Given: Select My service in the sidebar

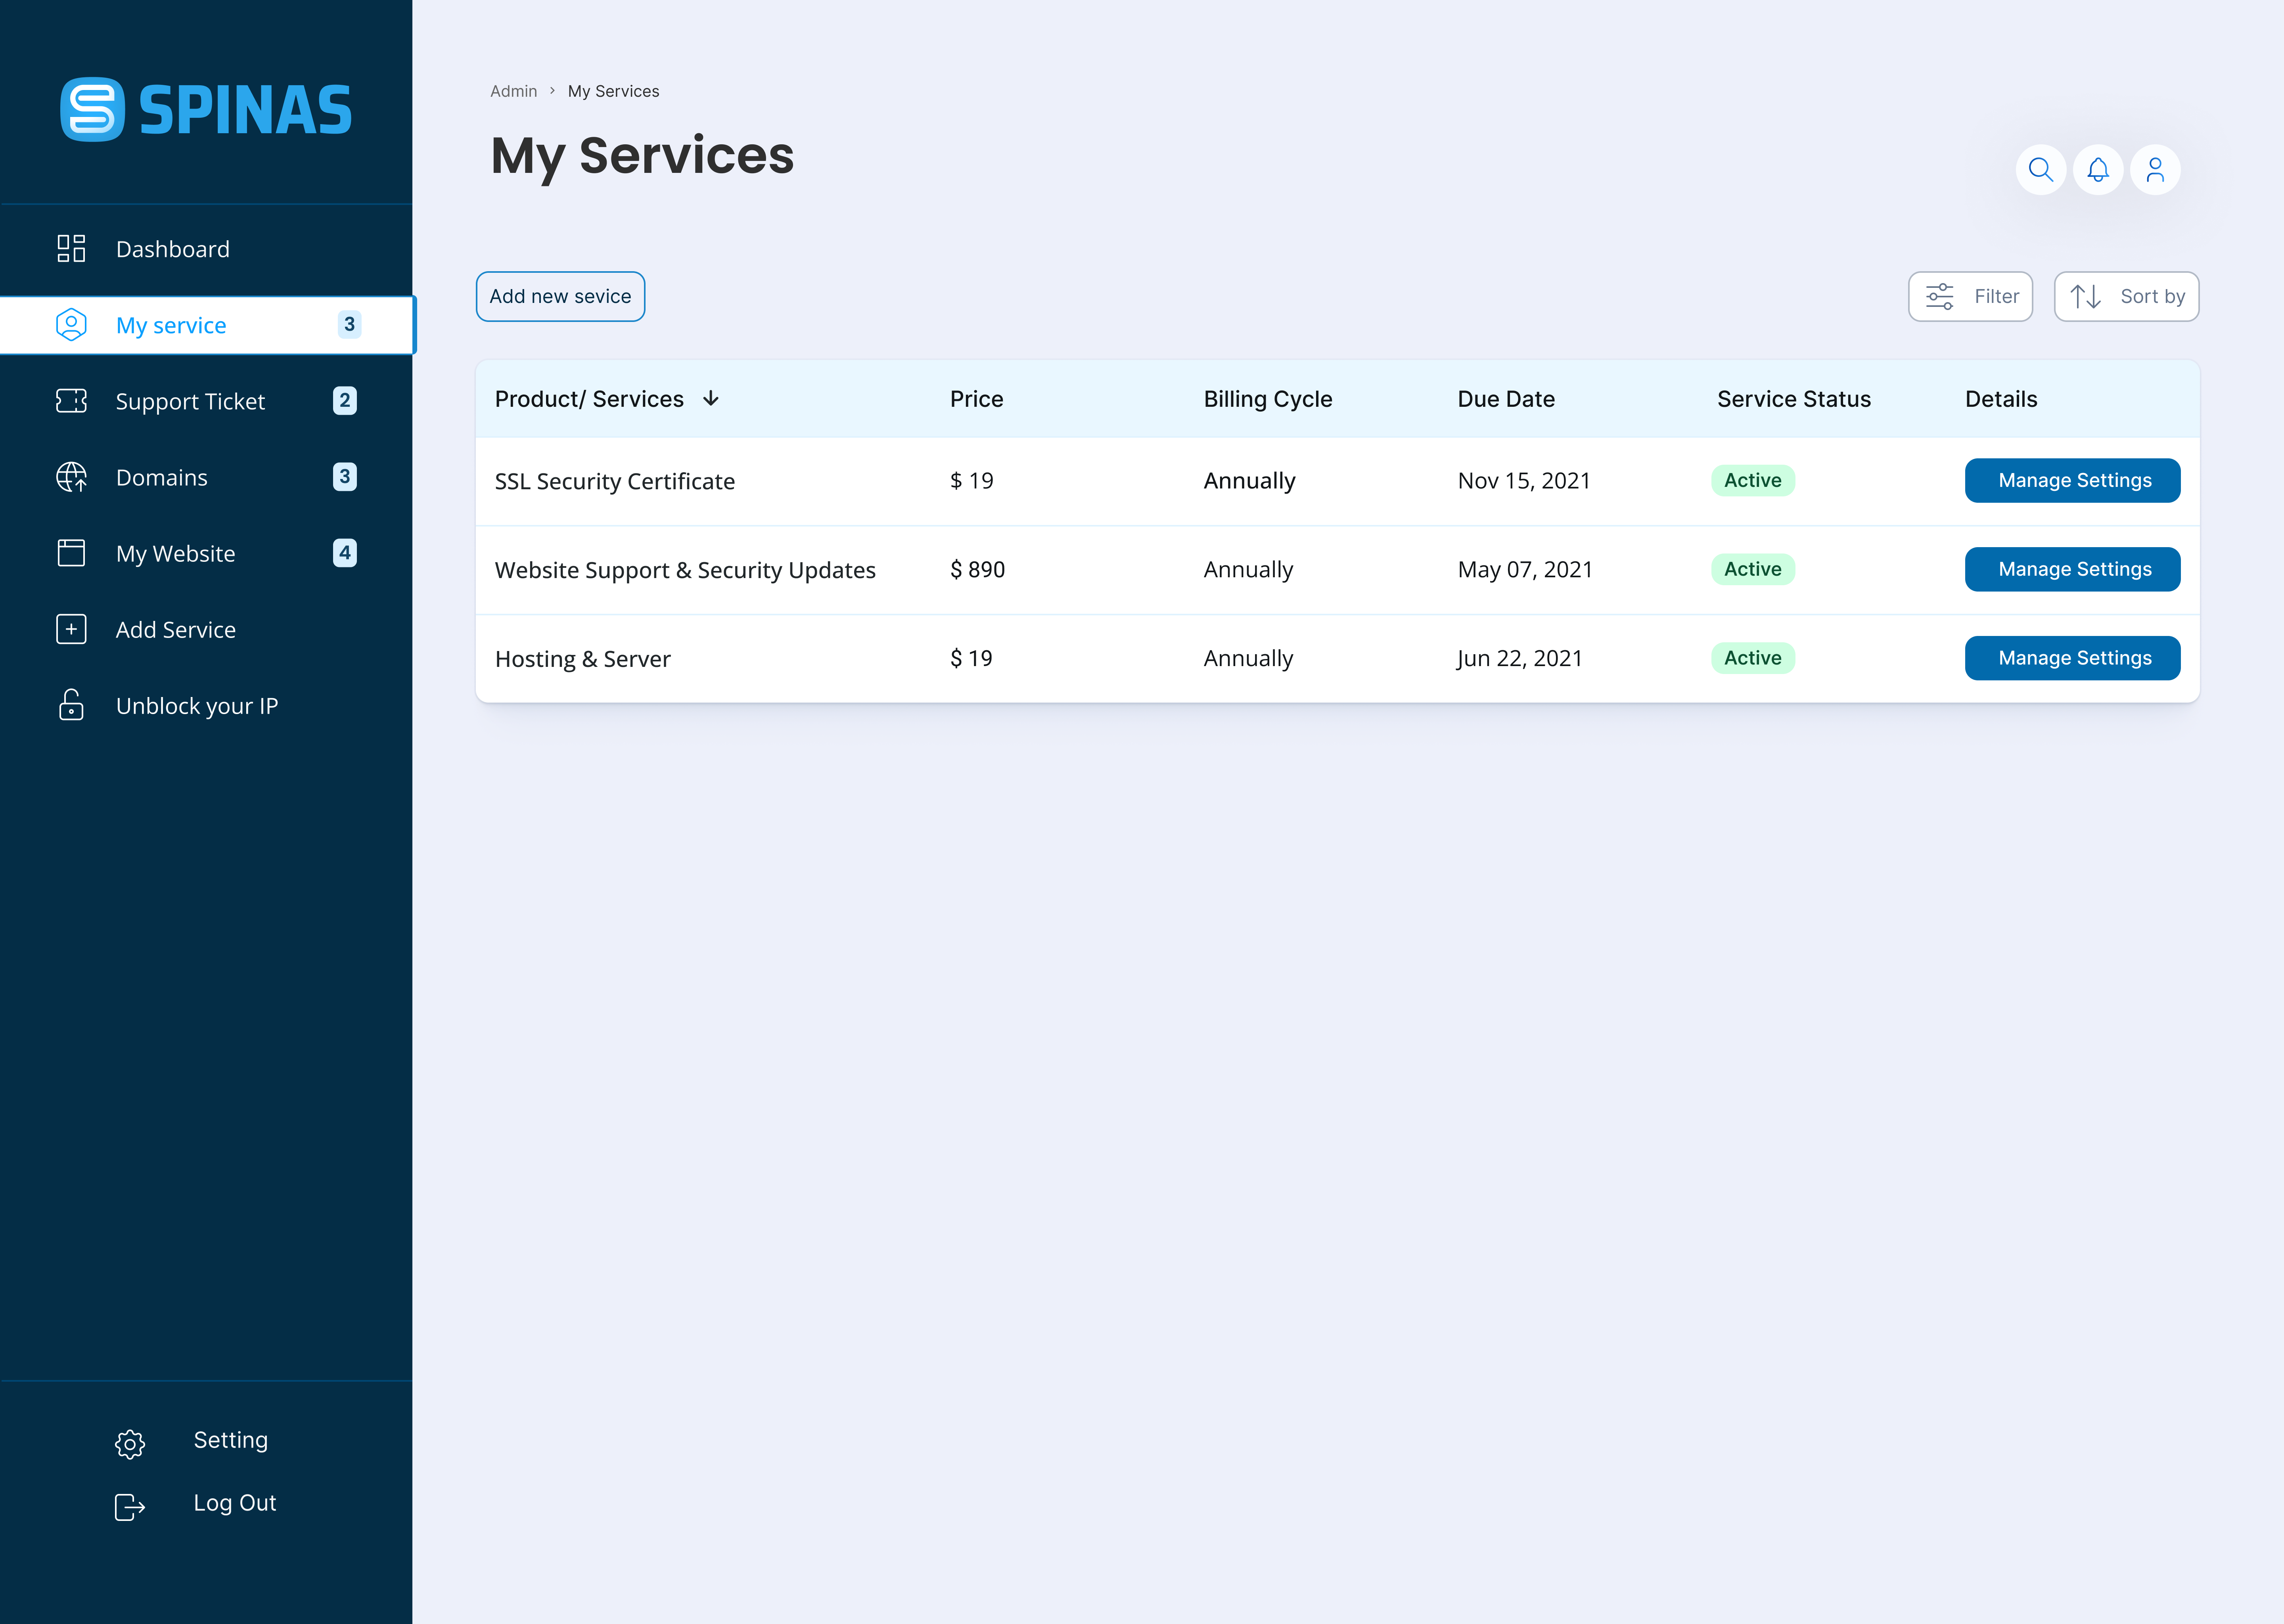Looking at the screenshot, I should point(170,325).
